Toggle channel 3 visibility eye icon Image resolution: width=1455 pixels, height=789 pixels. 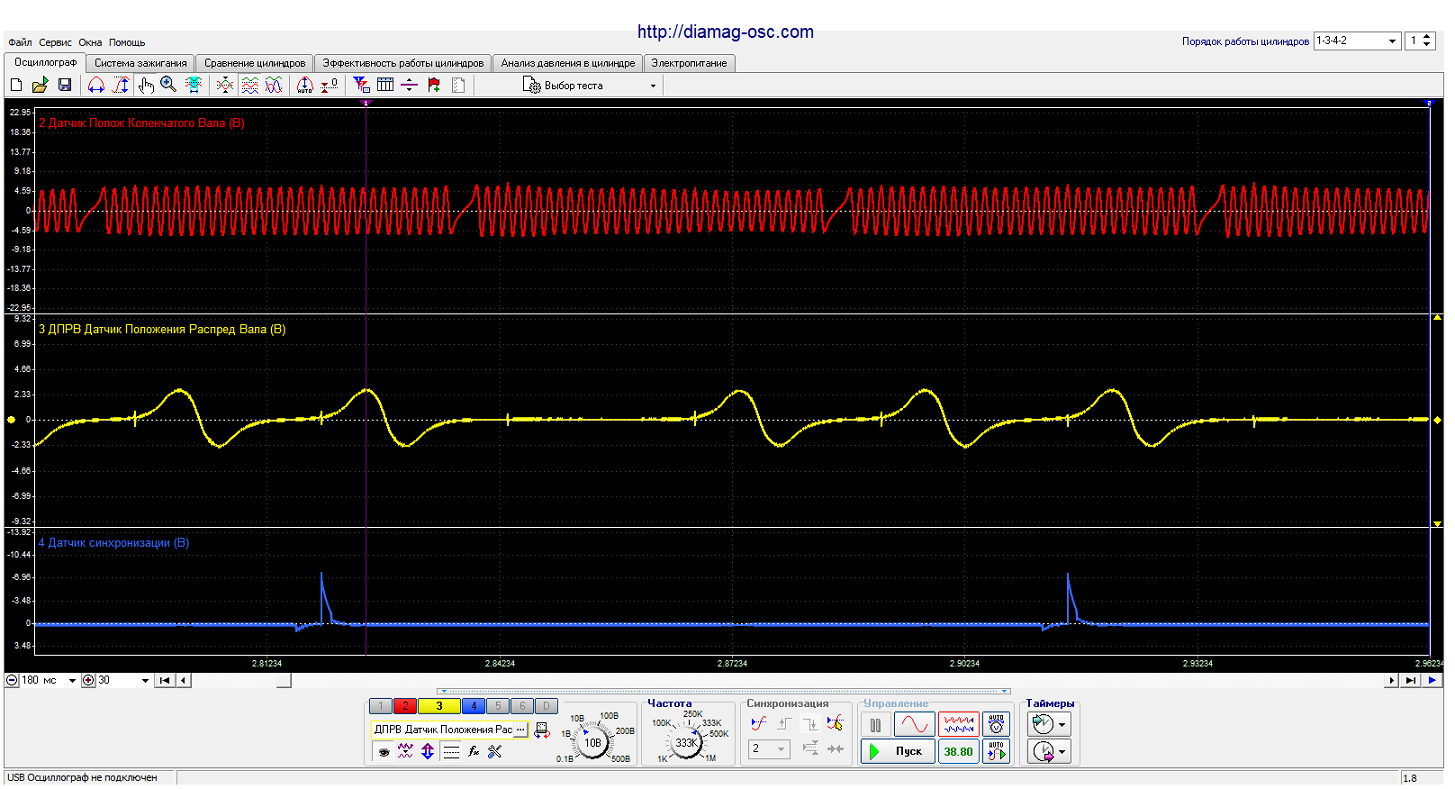click(383, 751)
